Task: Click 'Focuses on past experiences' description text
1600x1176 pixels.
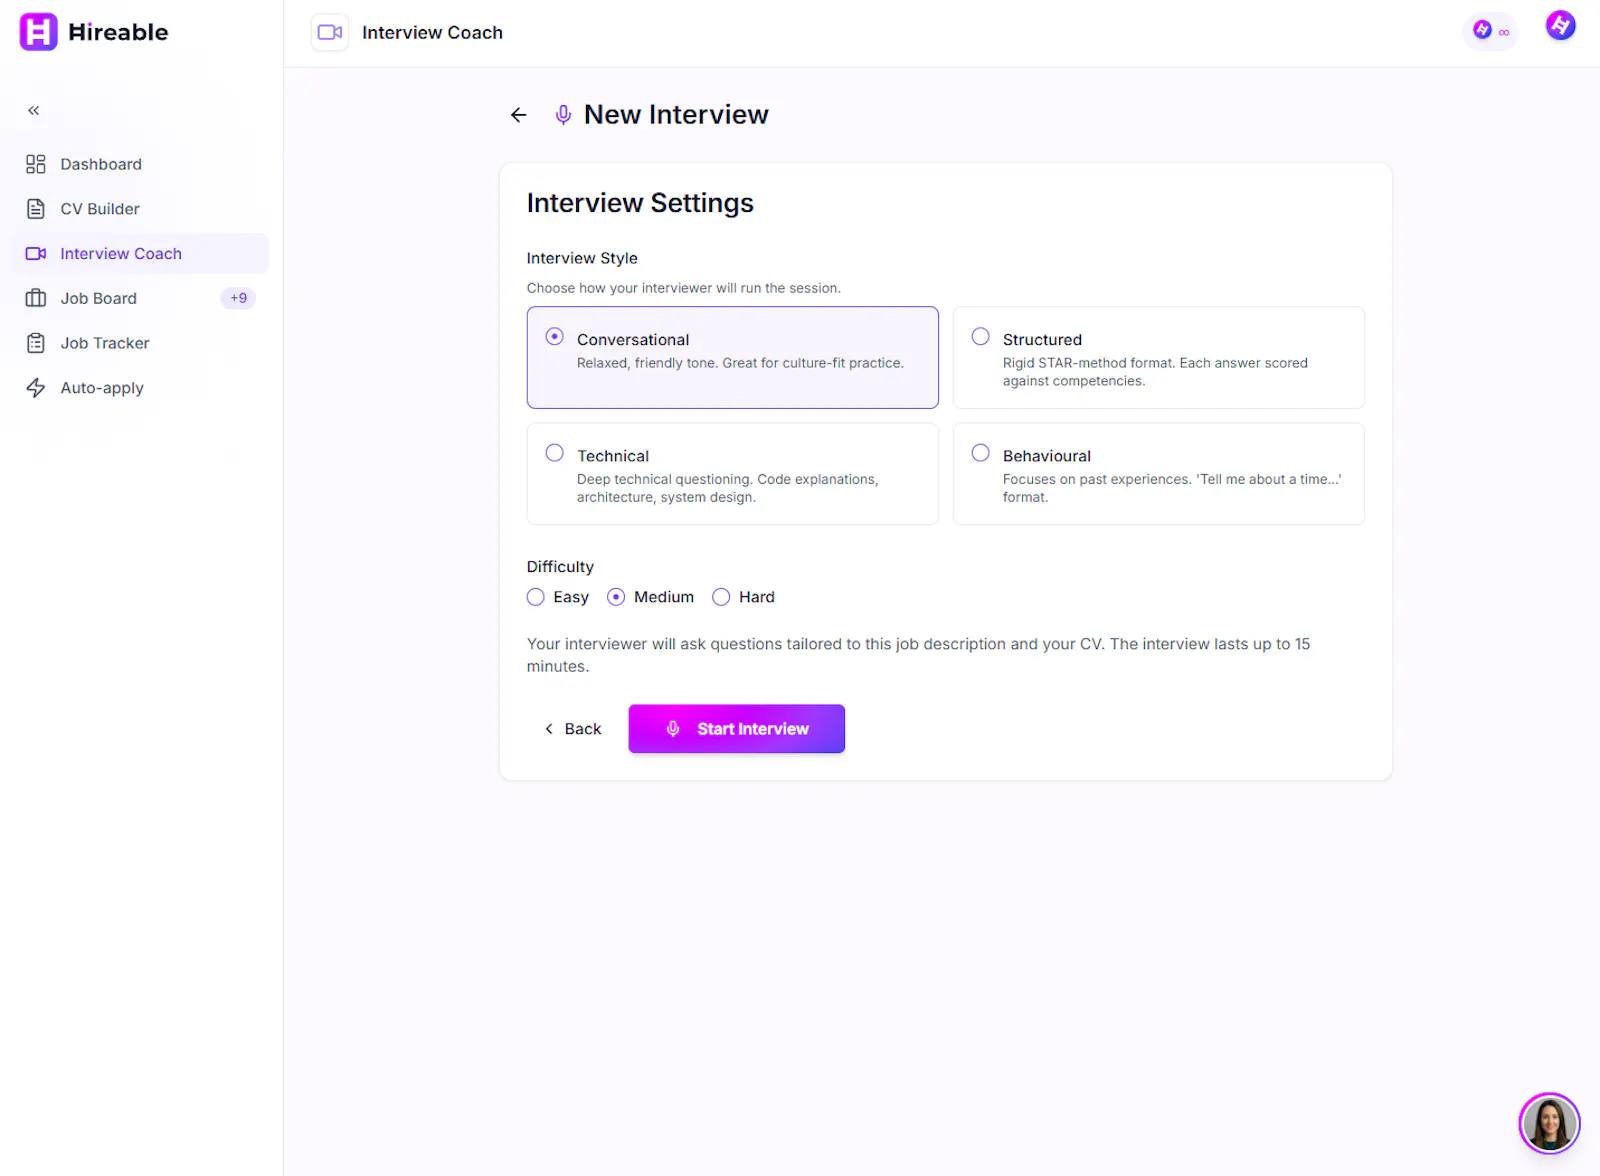Action: coord(1172,488)
